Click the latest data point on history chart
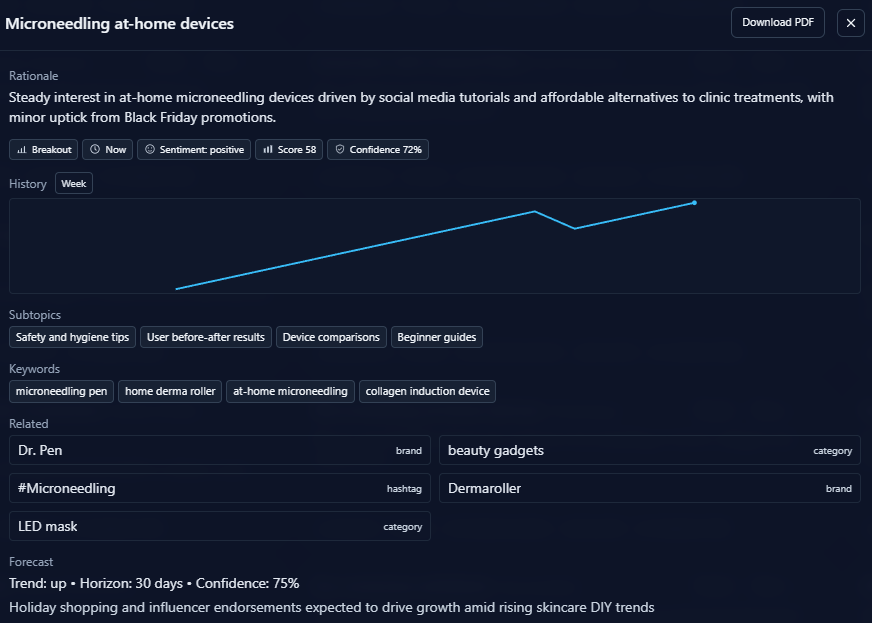 coord(694,203)
